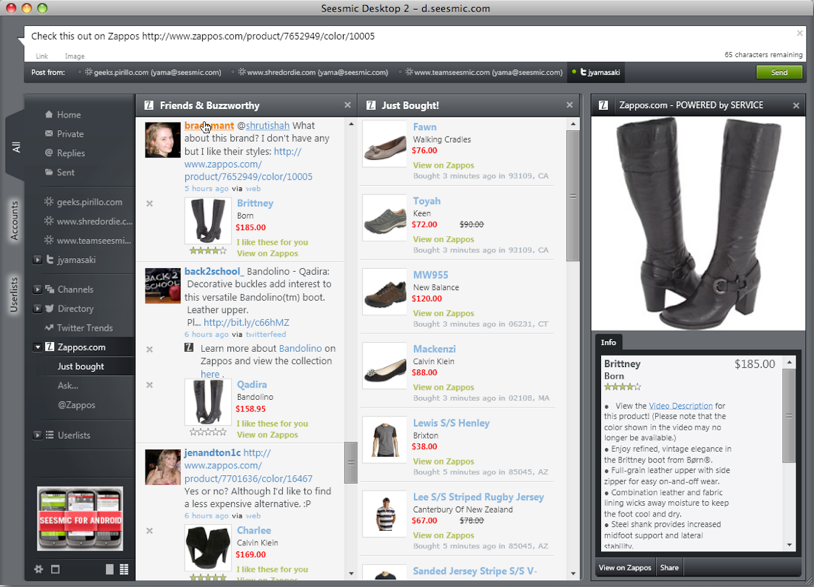Viewport: 814px width, 587px height.
Task: Switch to the All vertical tab
Action: pos(16,147)
